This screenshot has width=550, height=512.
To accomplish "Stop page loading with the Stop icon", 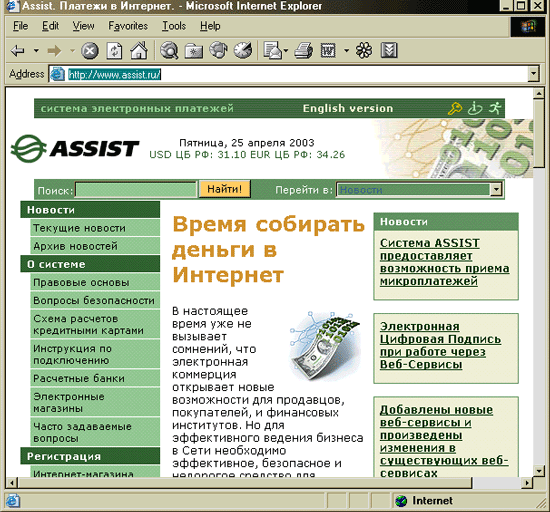I will pyautogui.click(x=90, y=51).
